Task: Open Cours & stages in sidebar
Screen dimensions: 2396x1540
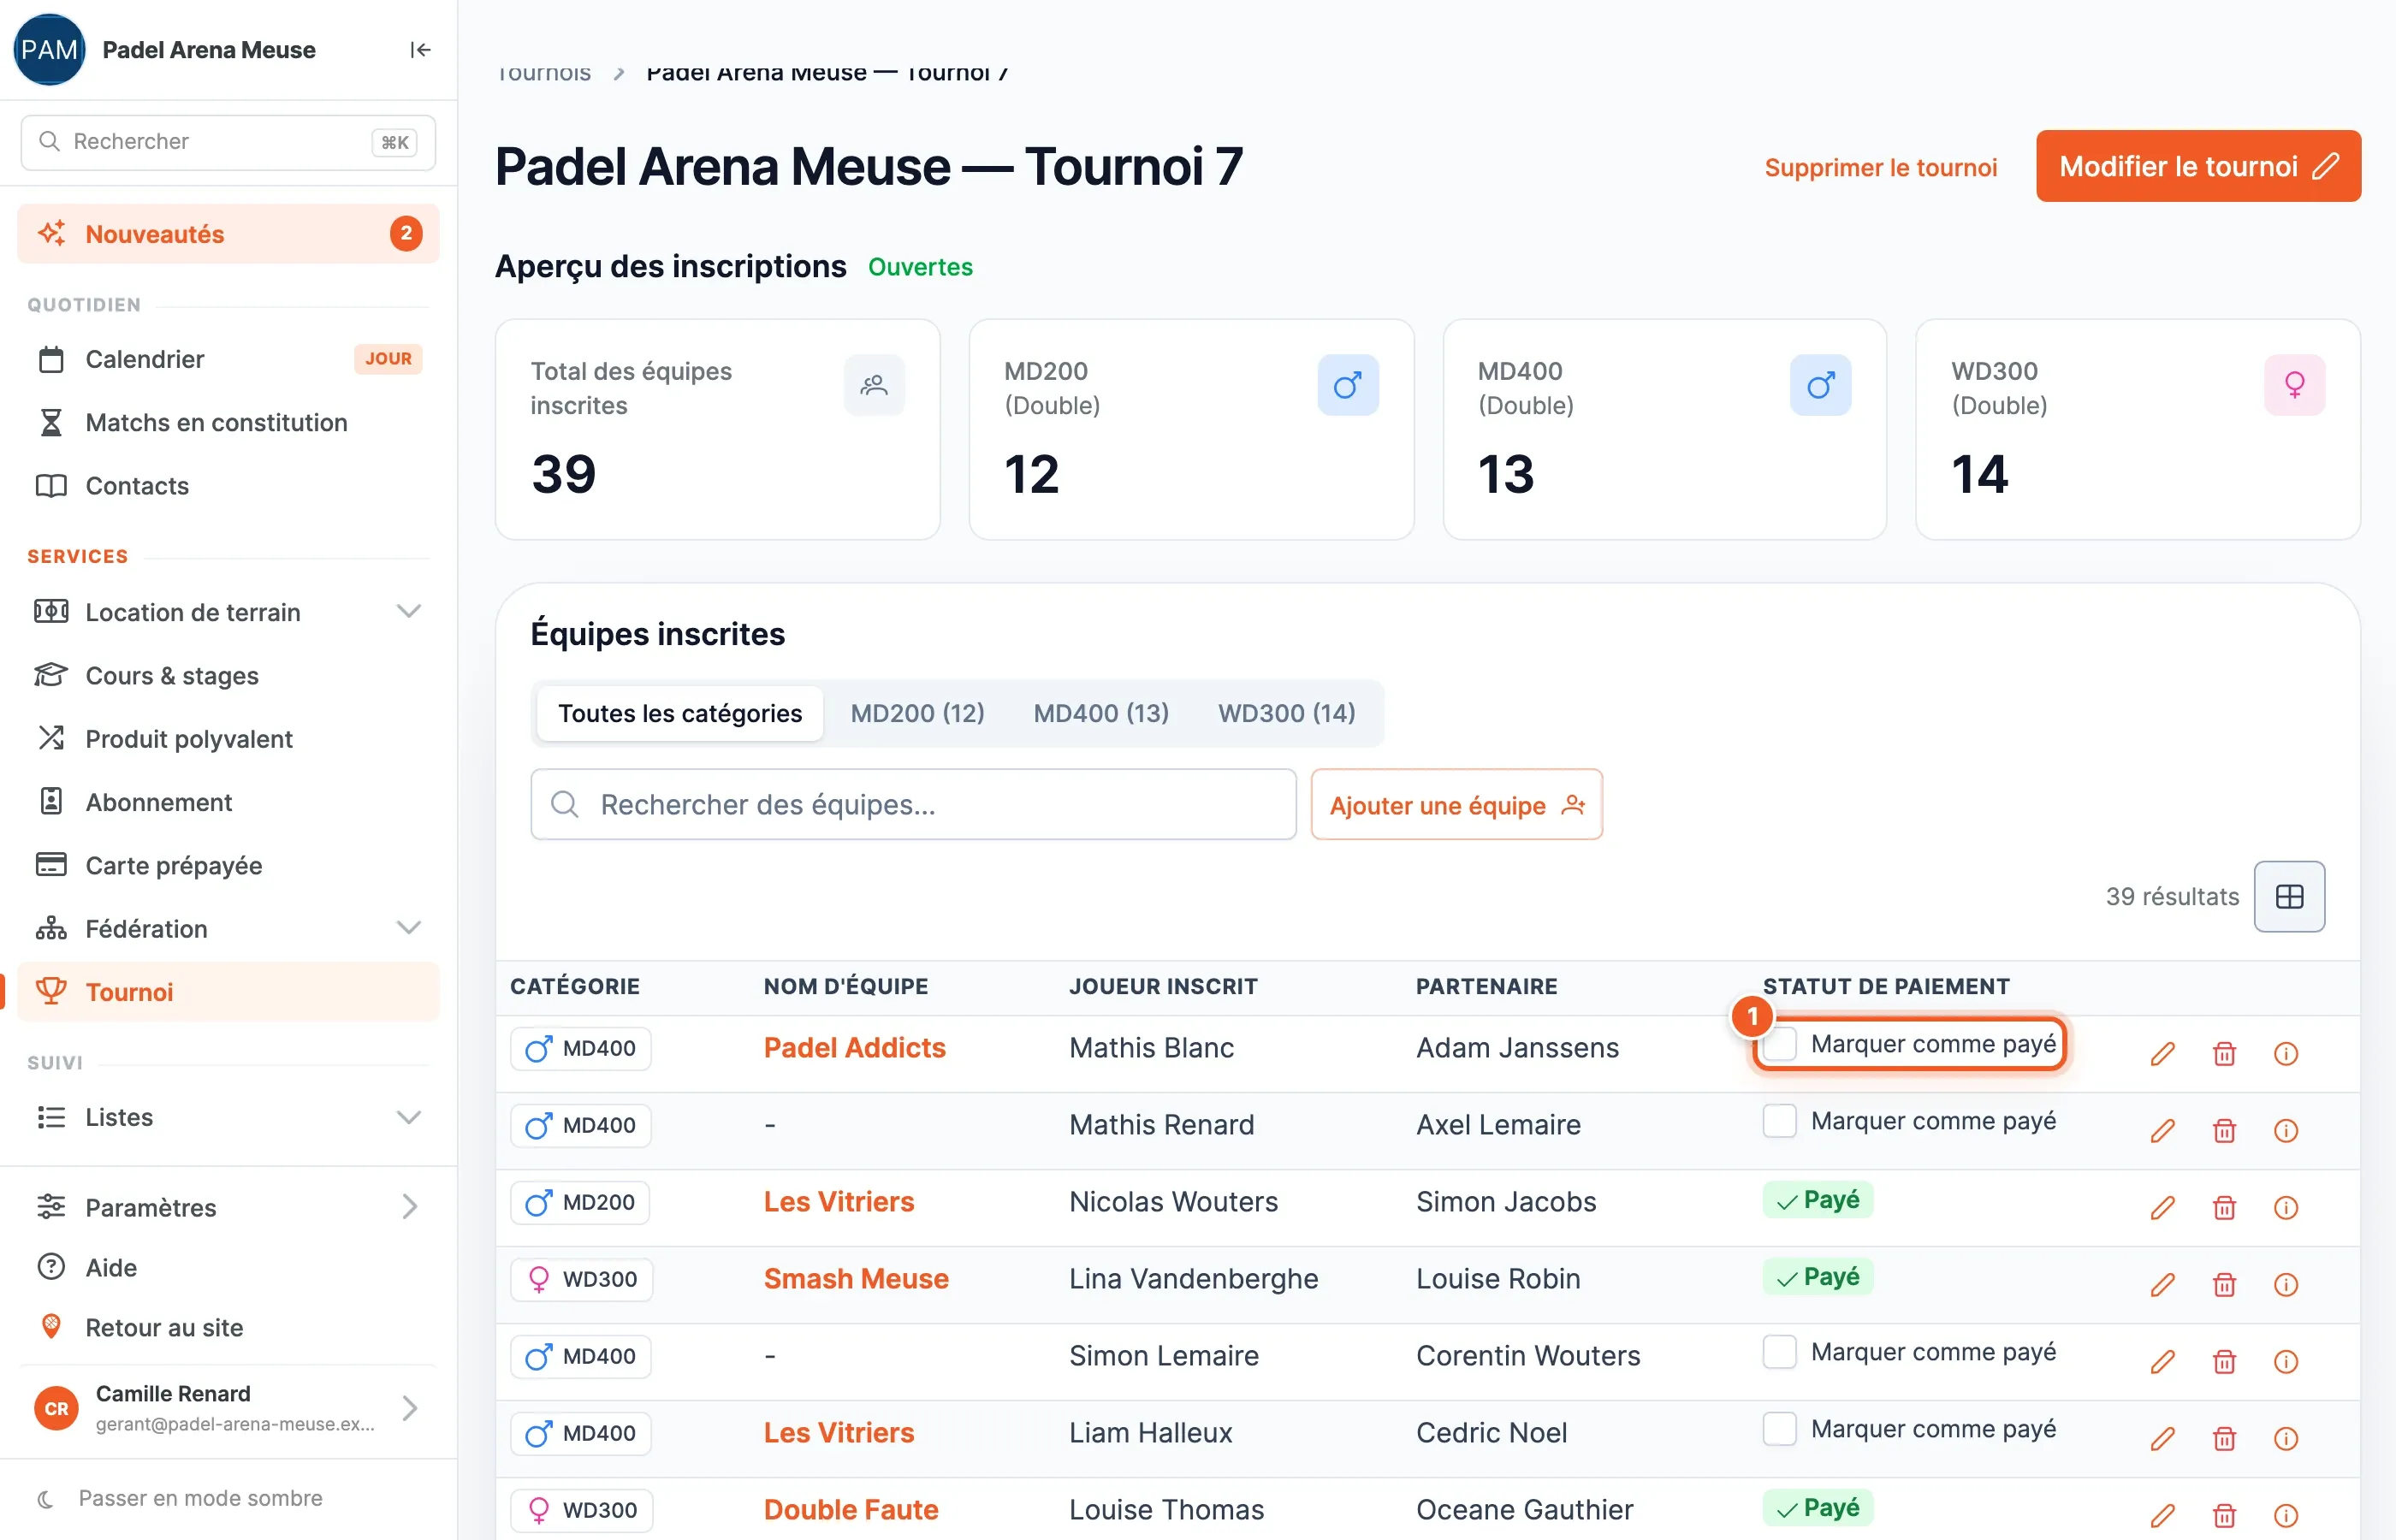Action: tap(228, 676)
